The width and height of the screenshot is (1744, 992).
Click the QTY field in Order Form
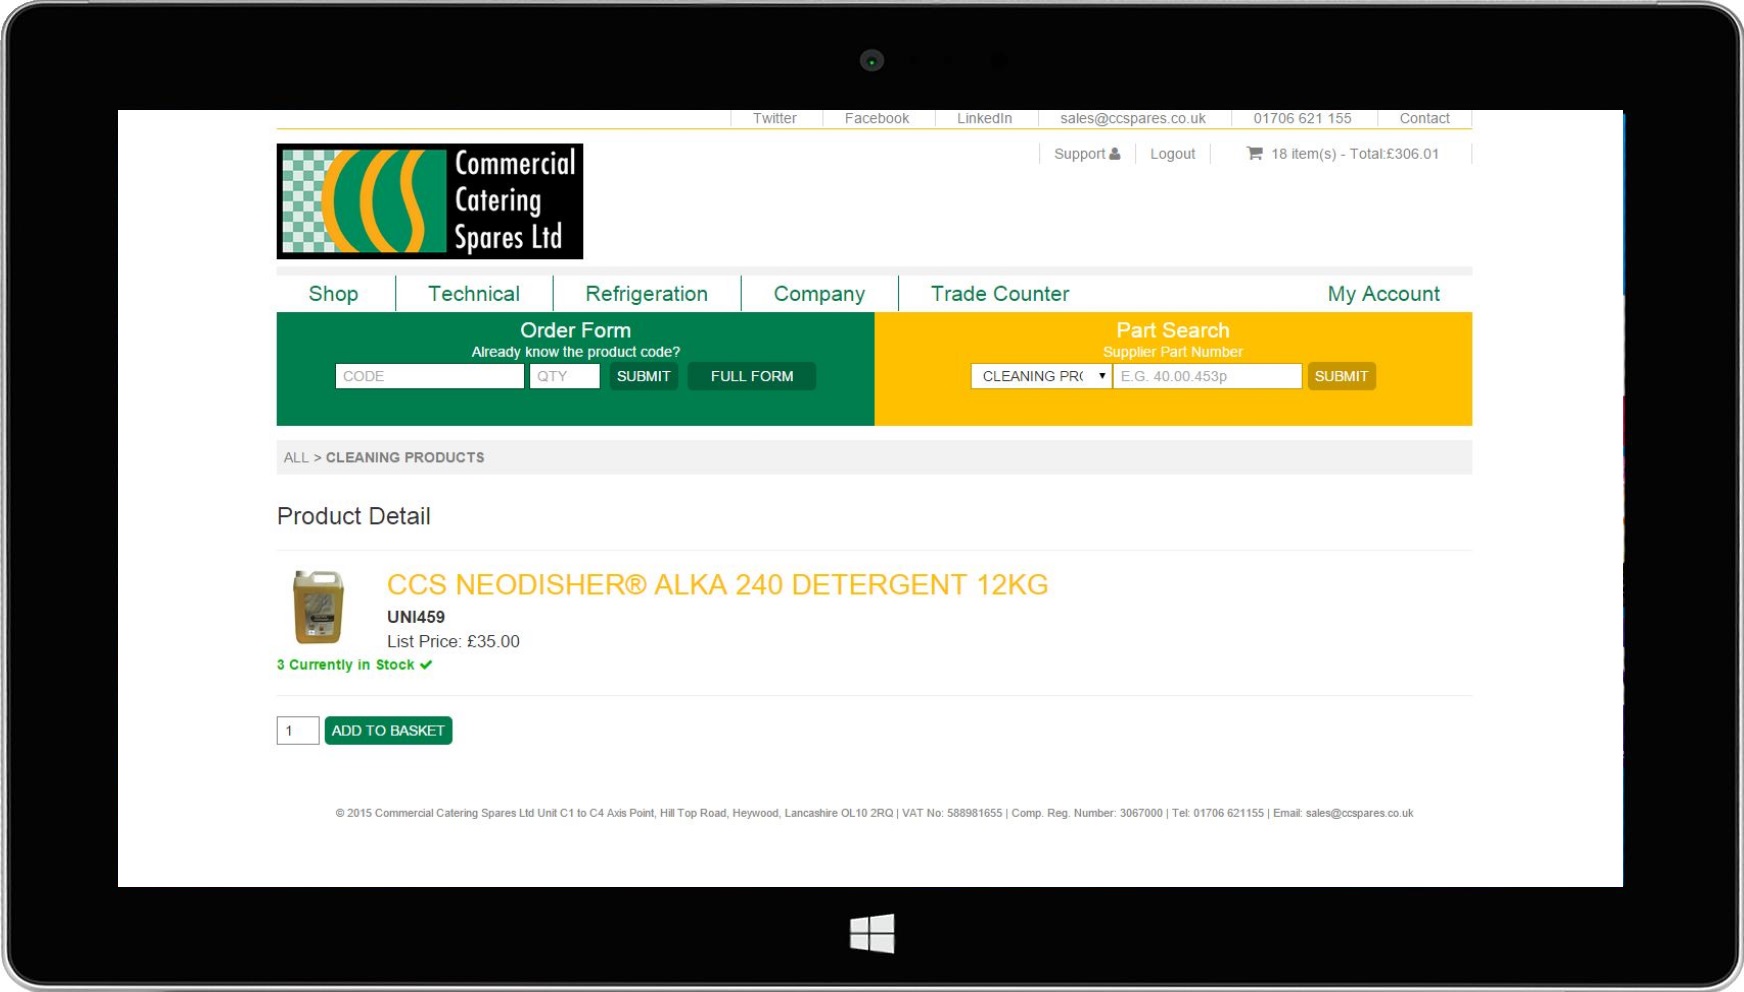tap(564, 376)
